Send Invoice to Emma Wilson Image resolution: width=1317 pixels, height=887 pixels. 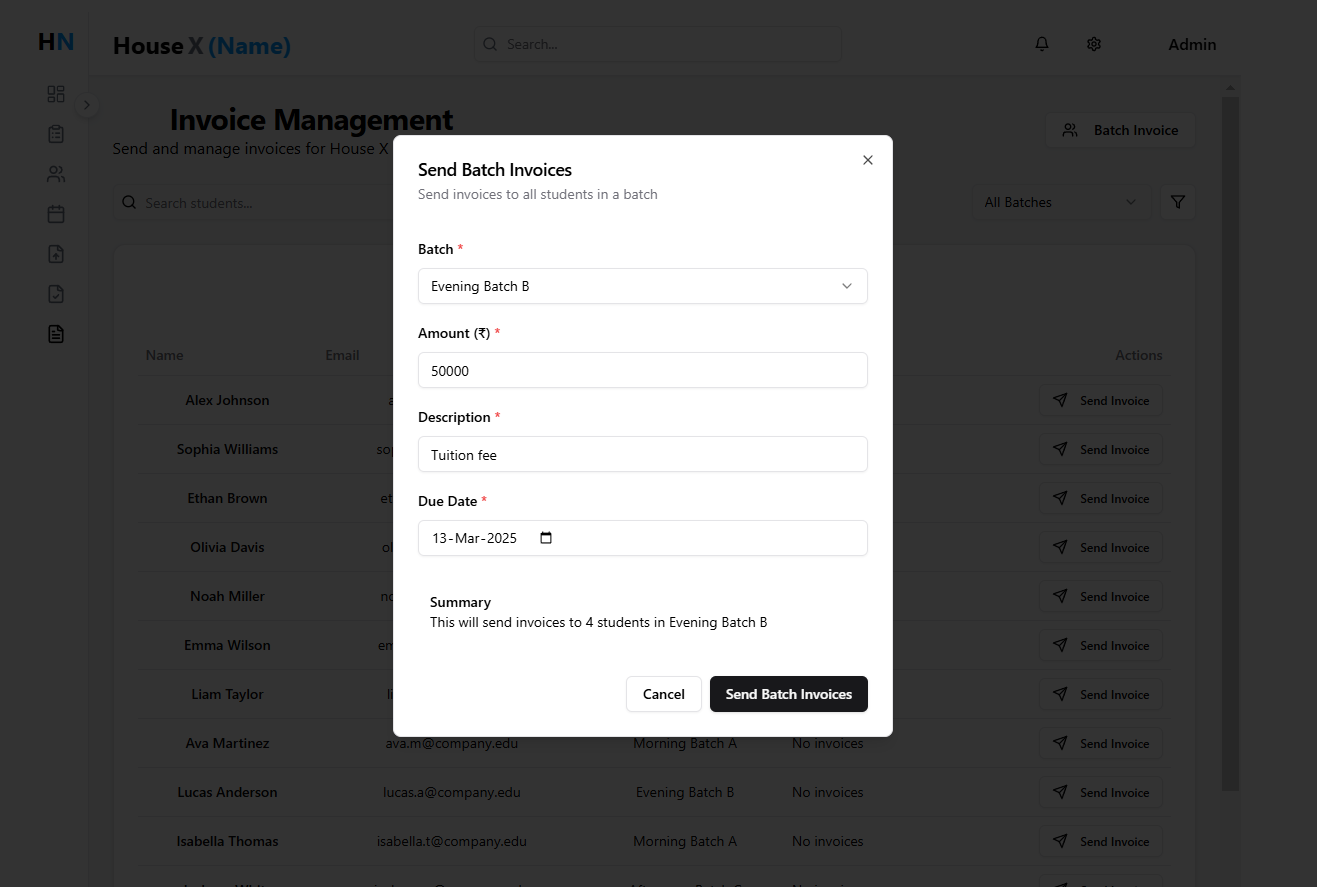(x=1101, y=646)
